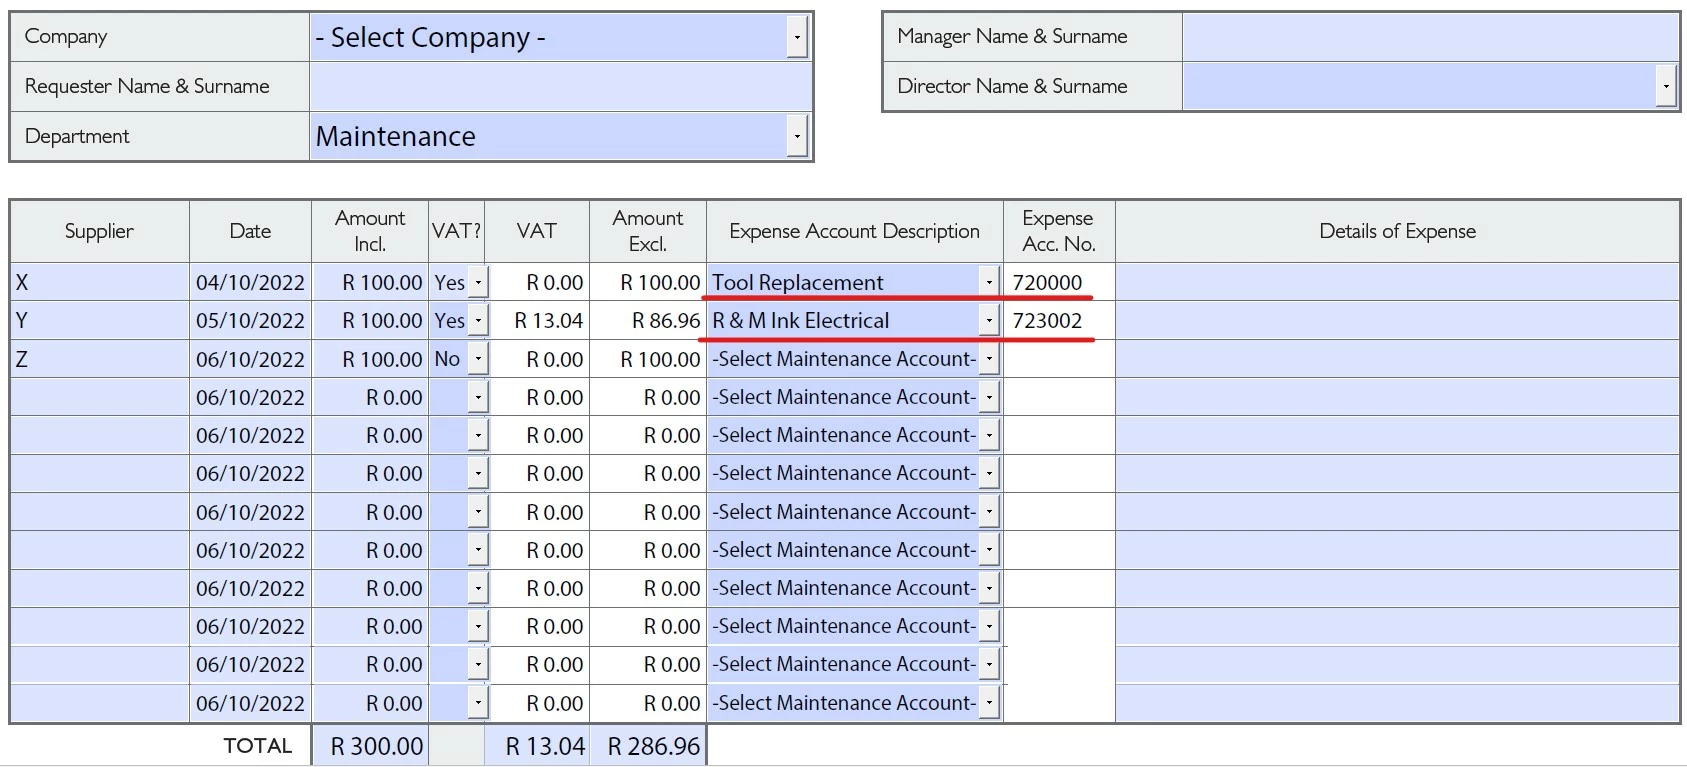Select the Expense Account Description column header
Screen dimensions: 1687x767
(855, 231)
